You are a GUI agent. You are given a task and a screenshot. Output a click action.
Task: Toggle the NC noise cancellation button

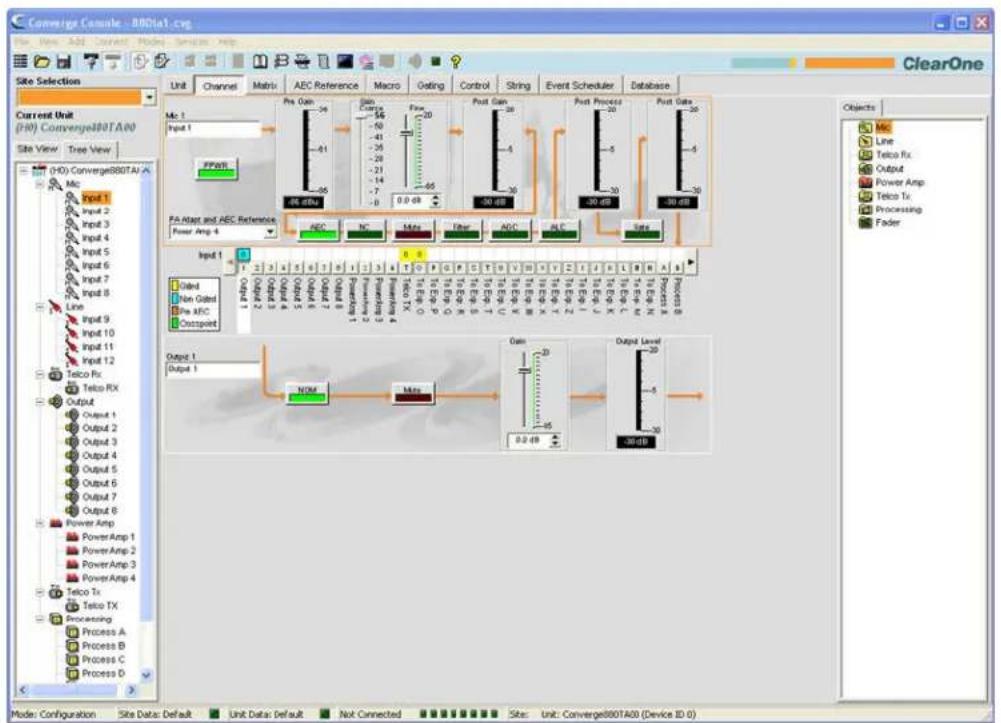coord(365,230)
